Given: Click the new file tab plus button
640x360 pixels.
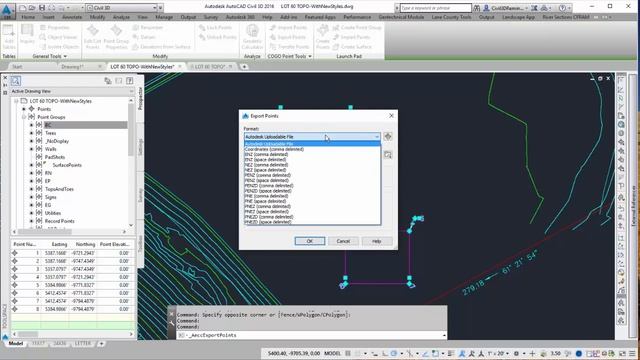Looking at the screenshot, I should click(x=244, y=67).
